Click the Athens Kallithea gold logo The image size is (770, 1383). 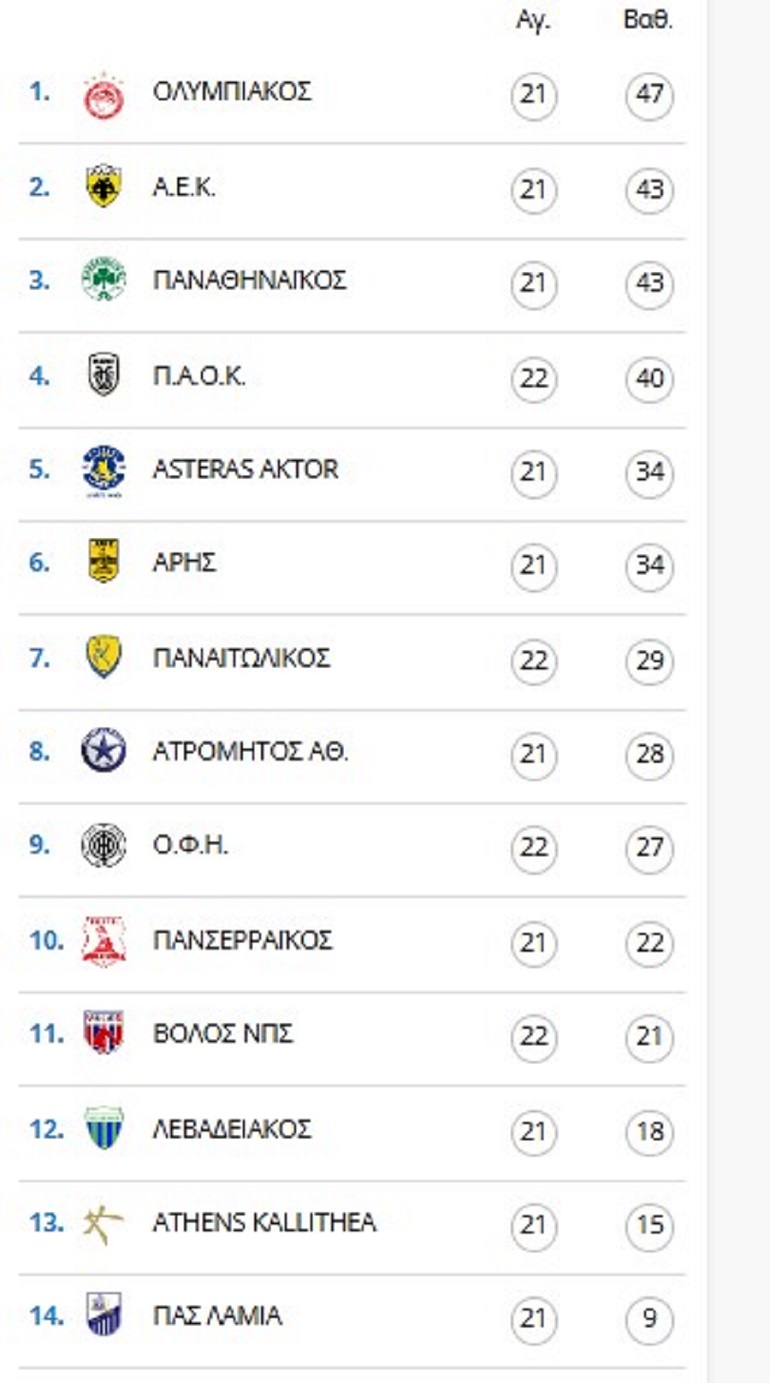click(103, 1222)
